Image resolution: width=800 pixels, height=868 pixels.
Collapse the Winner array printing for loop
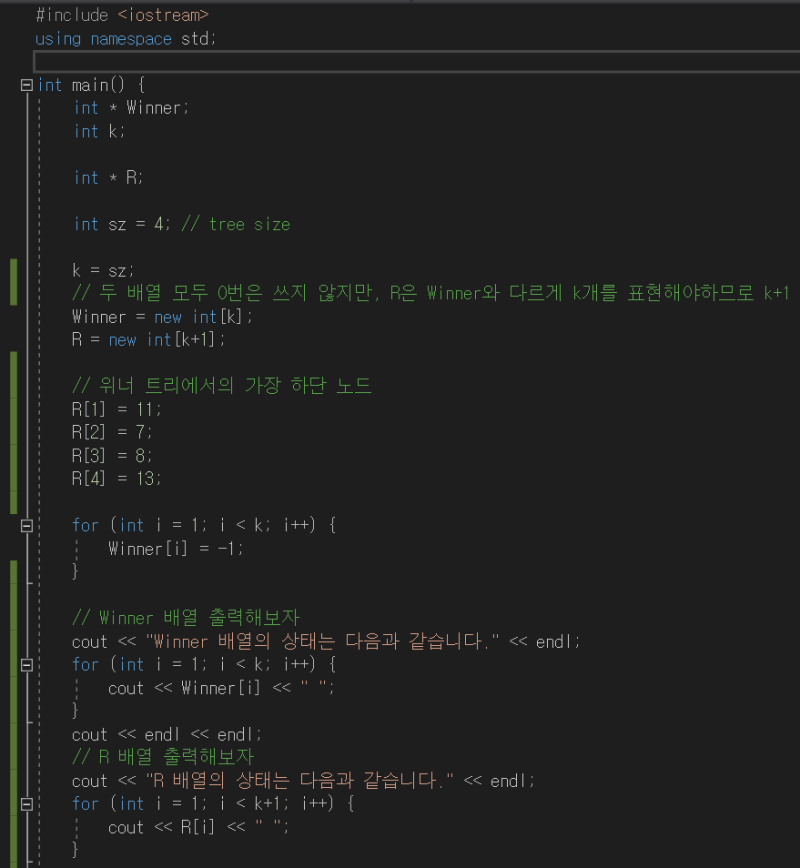click(26, 664)
